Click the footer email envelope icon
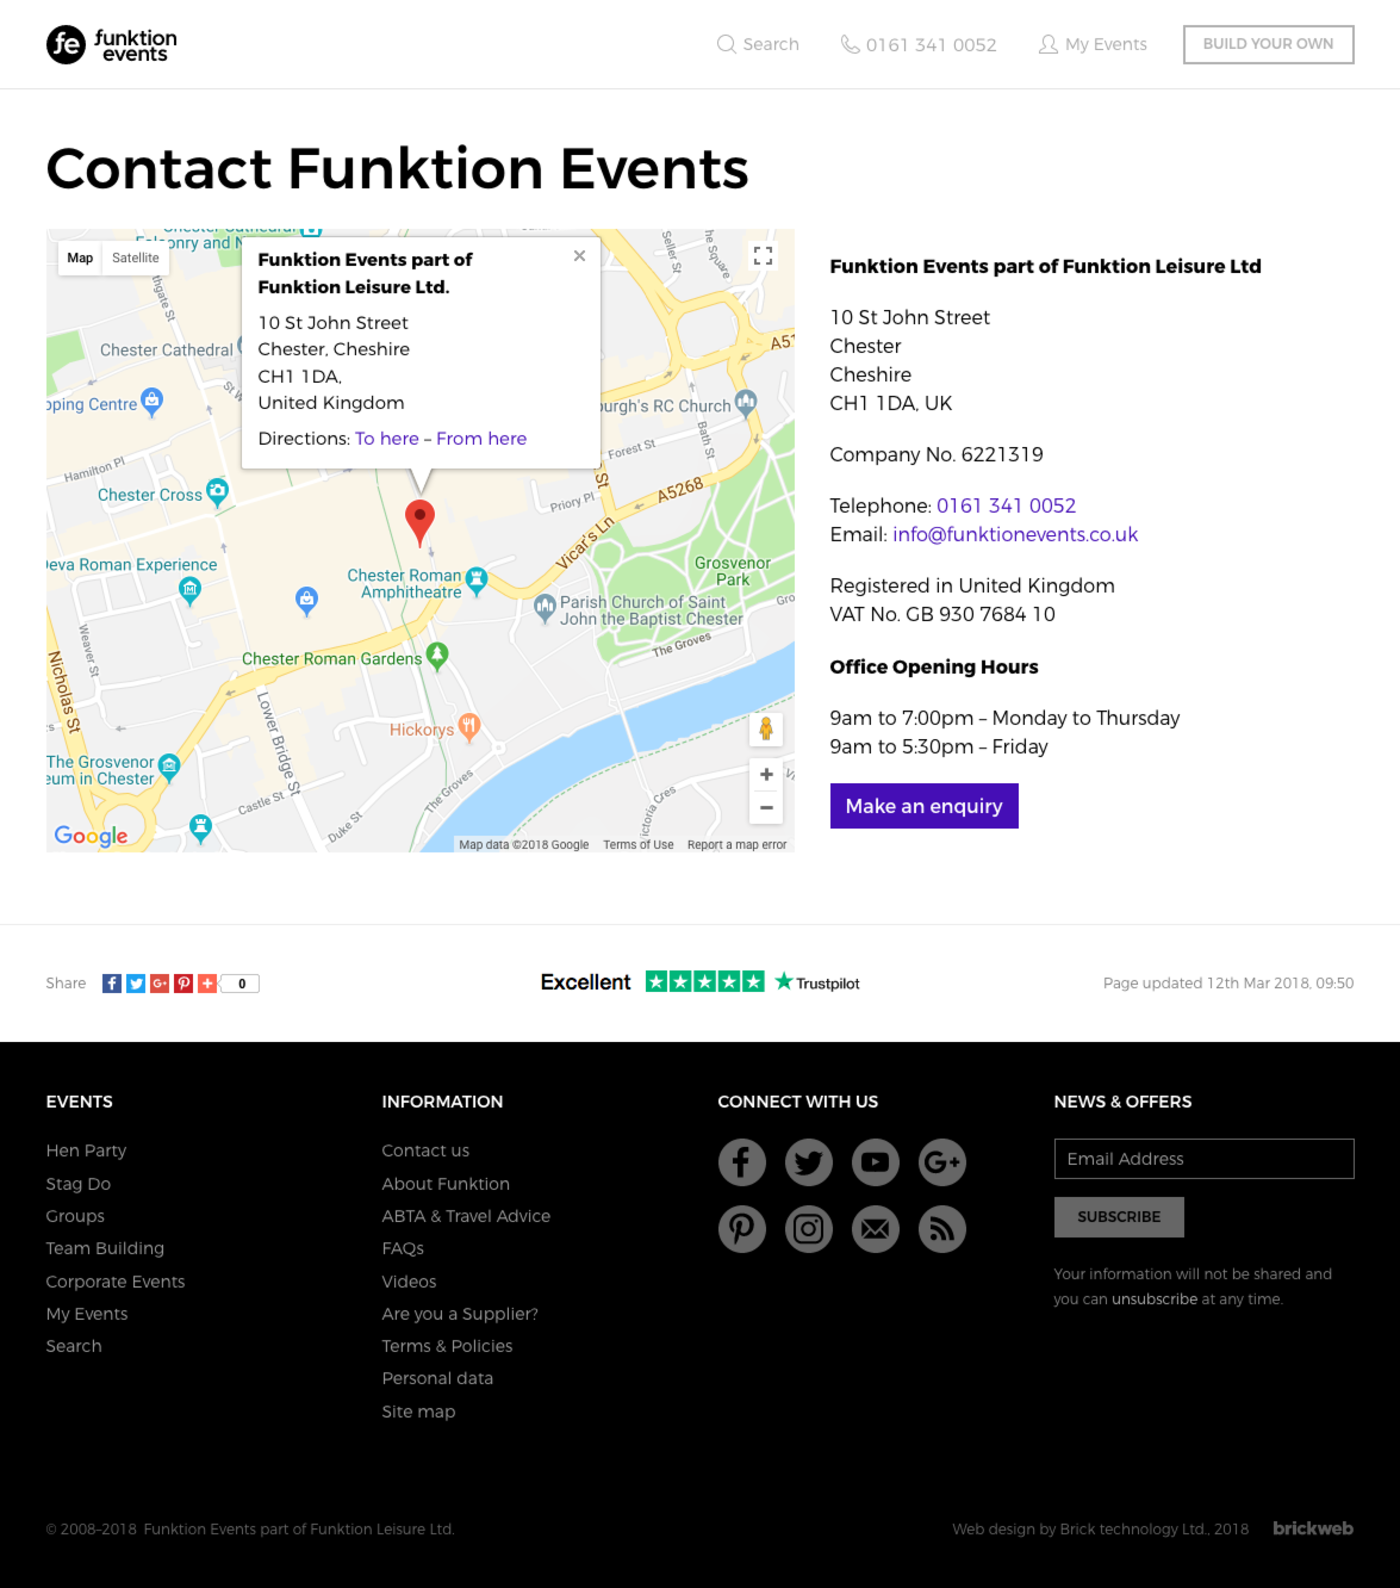 click(x=875, y=1229)
